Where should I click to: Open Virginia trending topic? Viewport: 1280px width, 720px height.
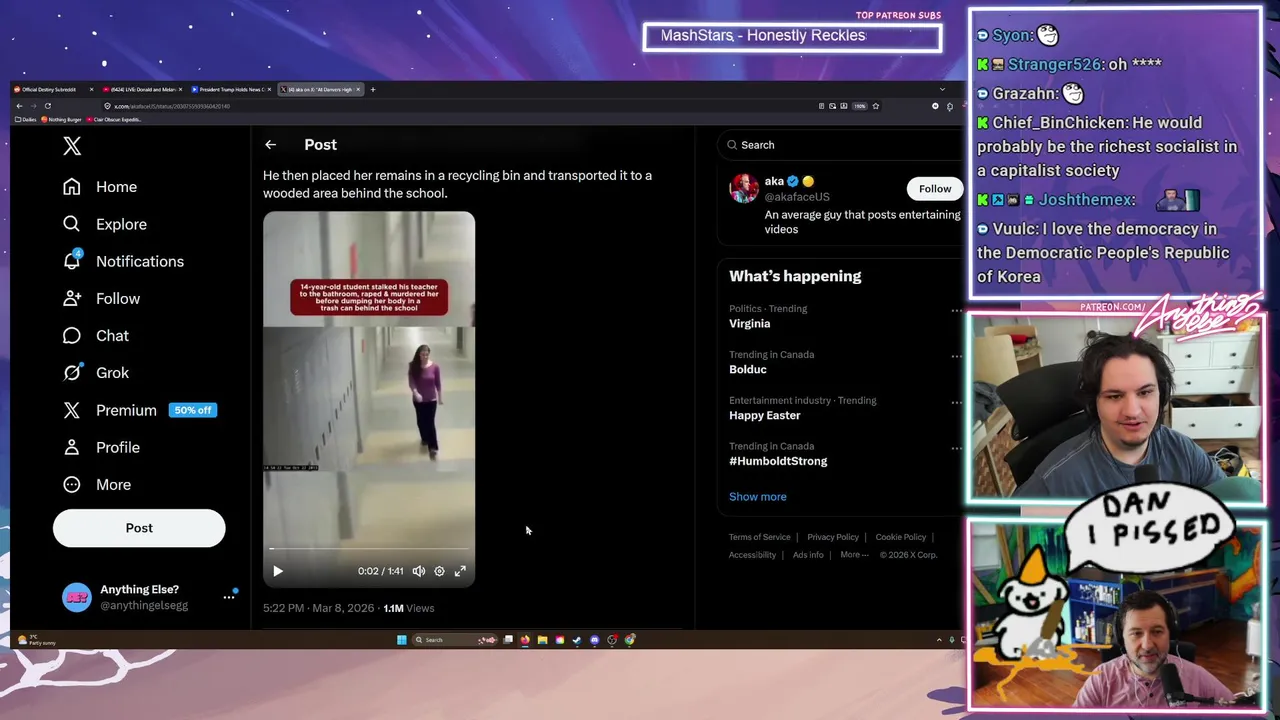[x=750, y=324]
